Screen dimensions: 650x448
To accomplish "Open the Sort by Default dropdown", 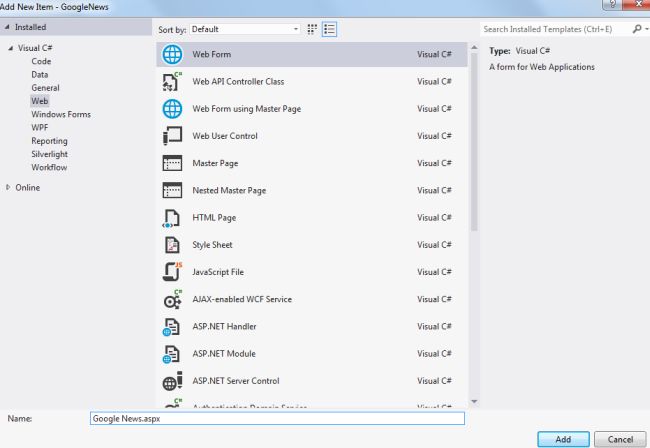I will [245, 29].
